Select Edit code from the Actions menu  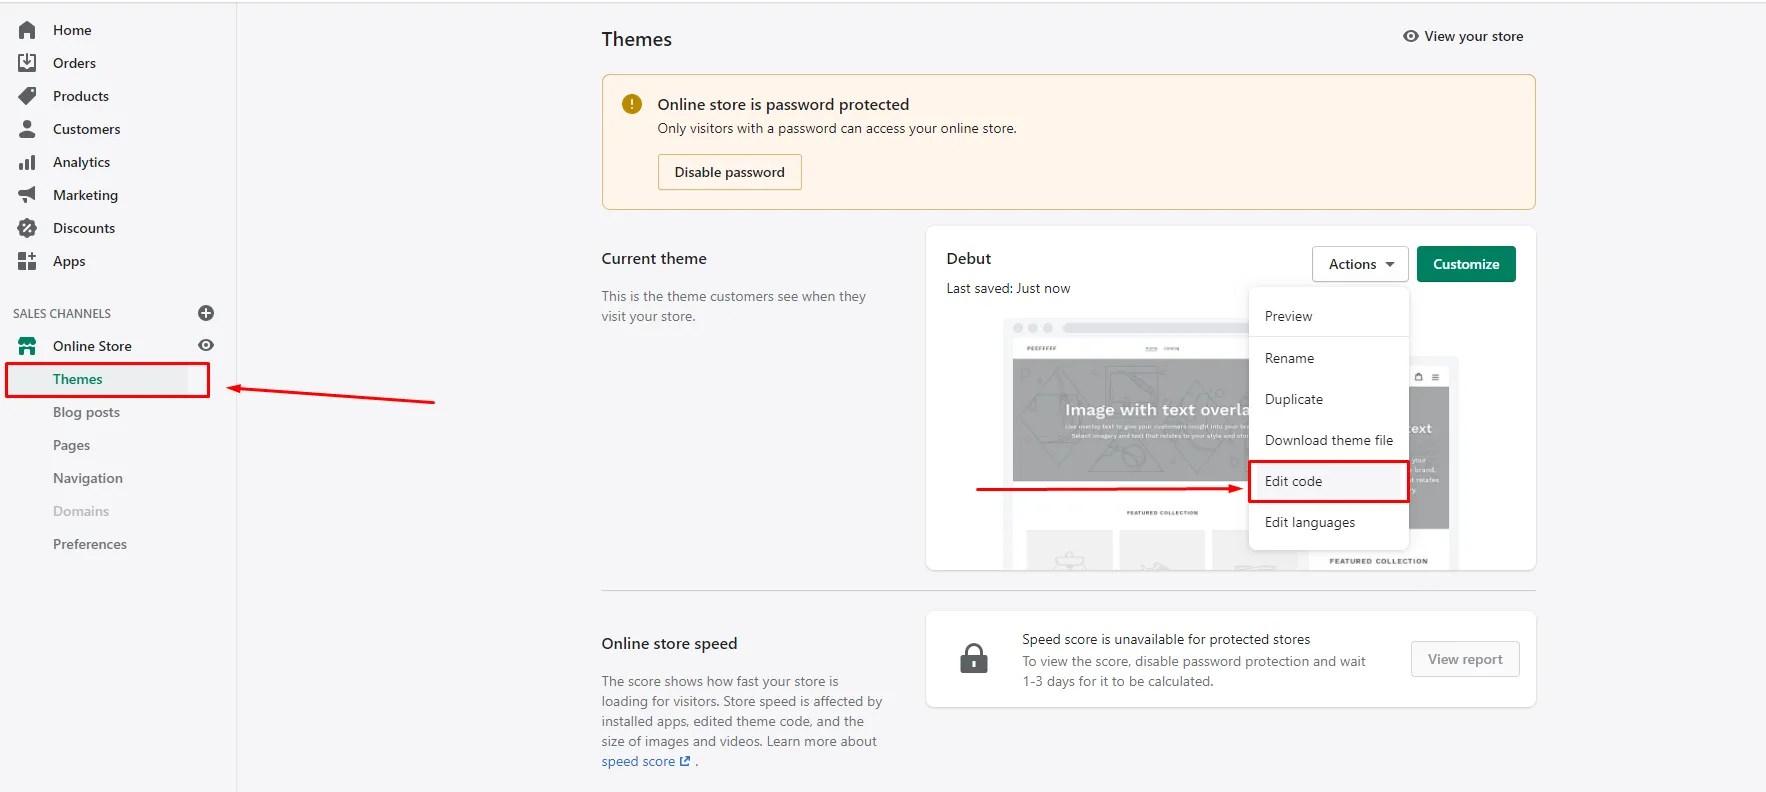click(x=1293, y=481)
